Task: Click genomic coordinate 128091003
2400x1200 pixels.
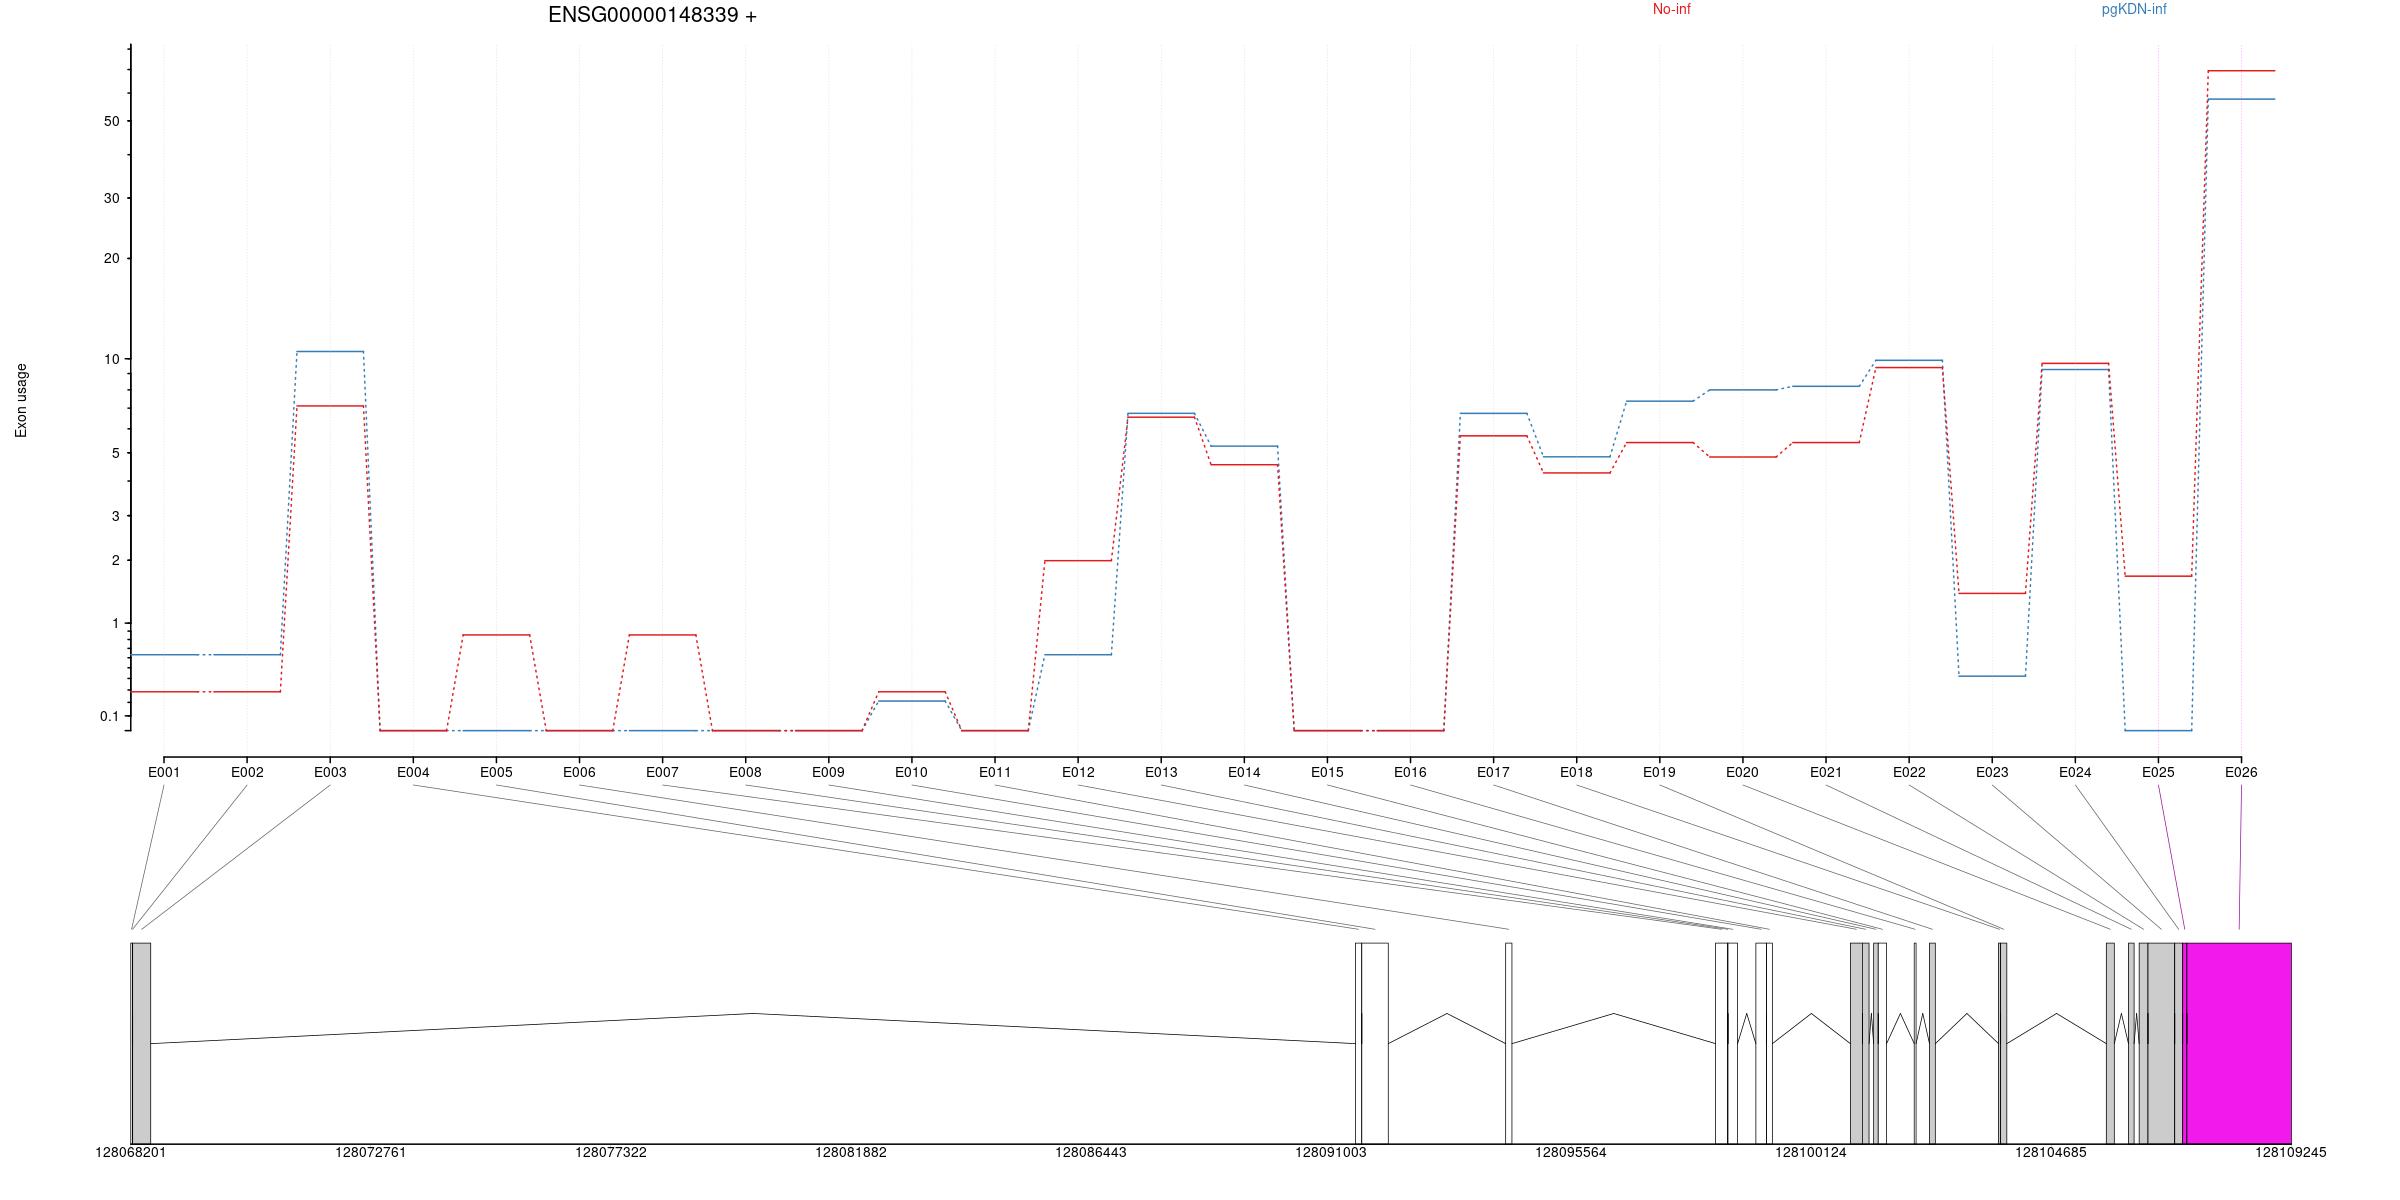Action: (1331, 1152)
